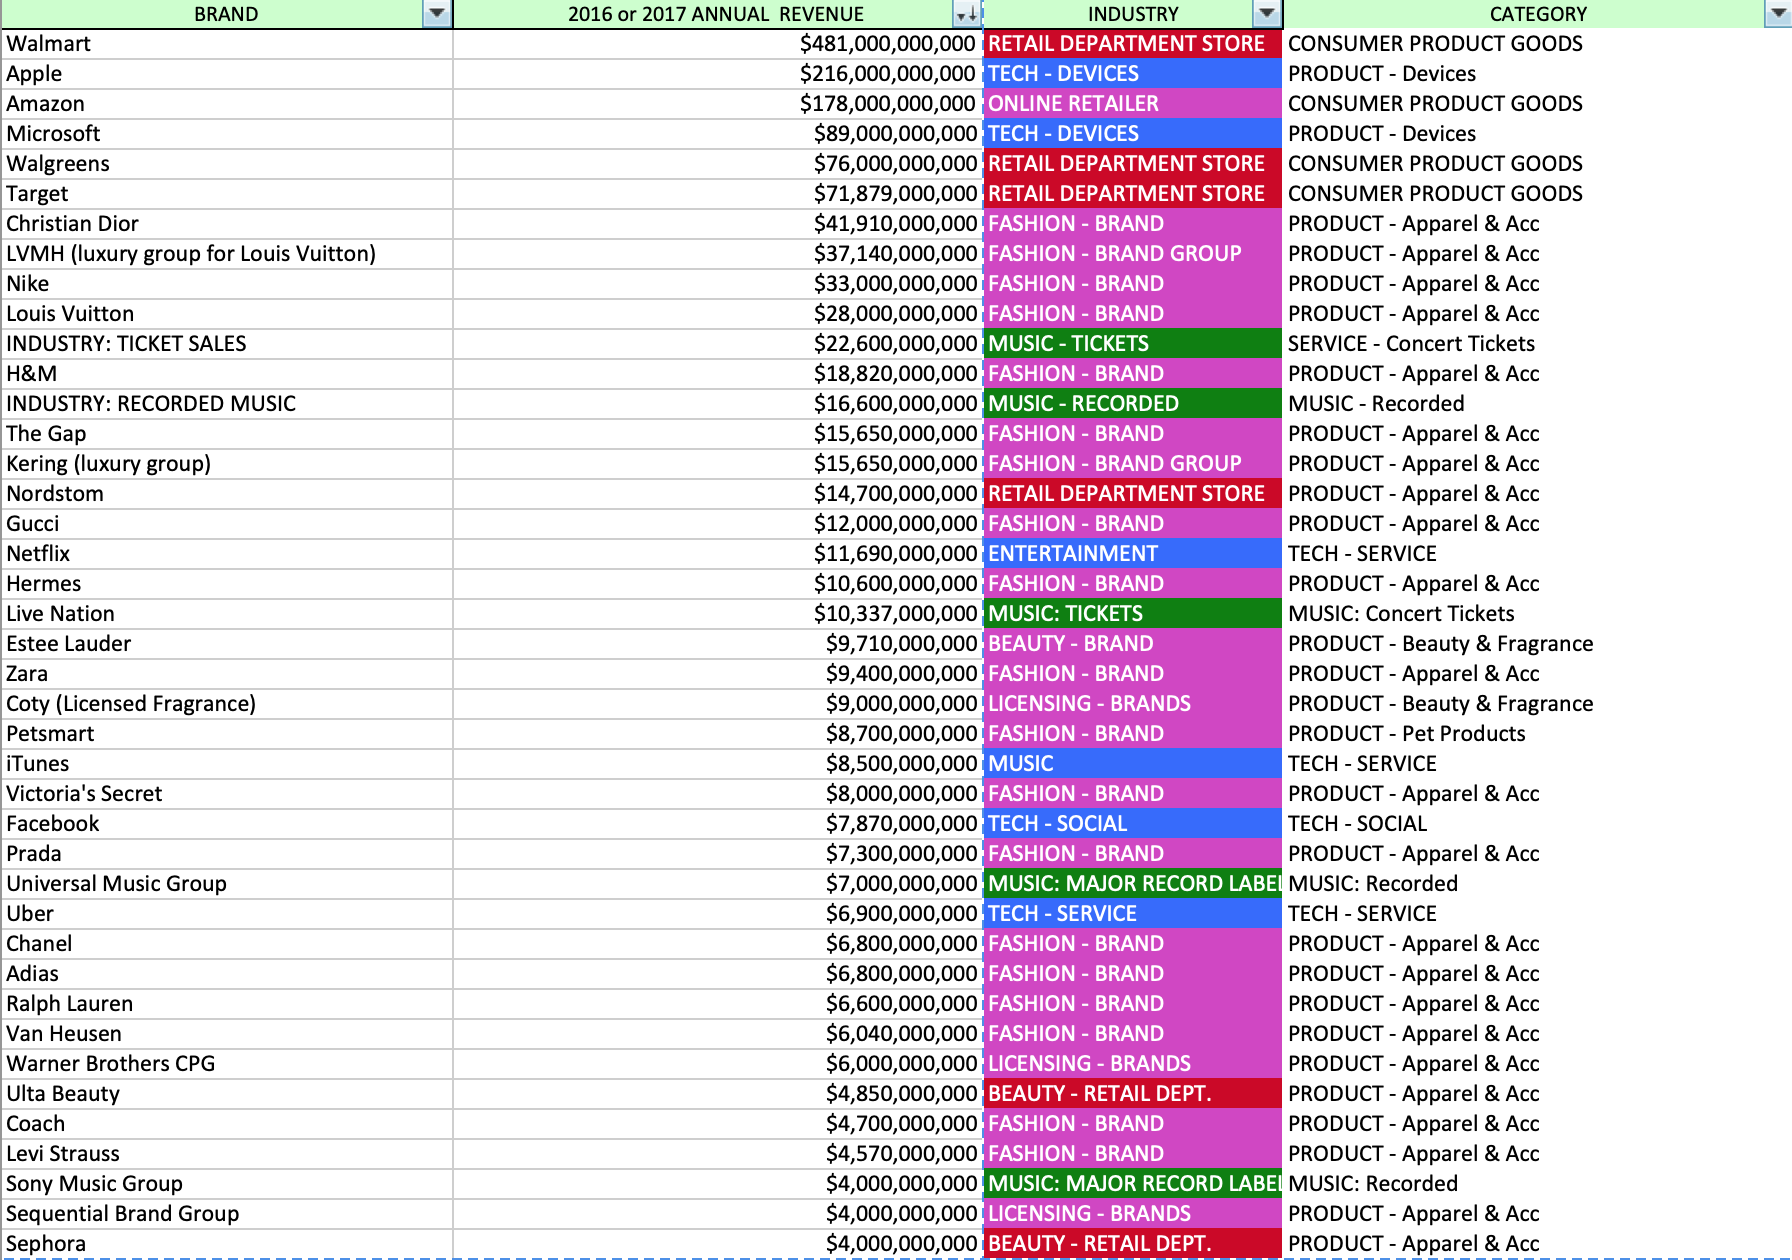
Task: Select the Hermes brand cell
Action: coord(227,584)
